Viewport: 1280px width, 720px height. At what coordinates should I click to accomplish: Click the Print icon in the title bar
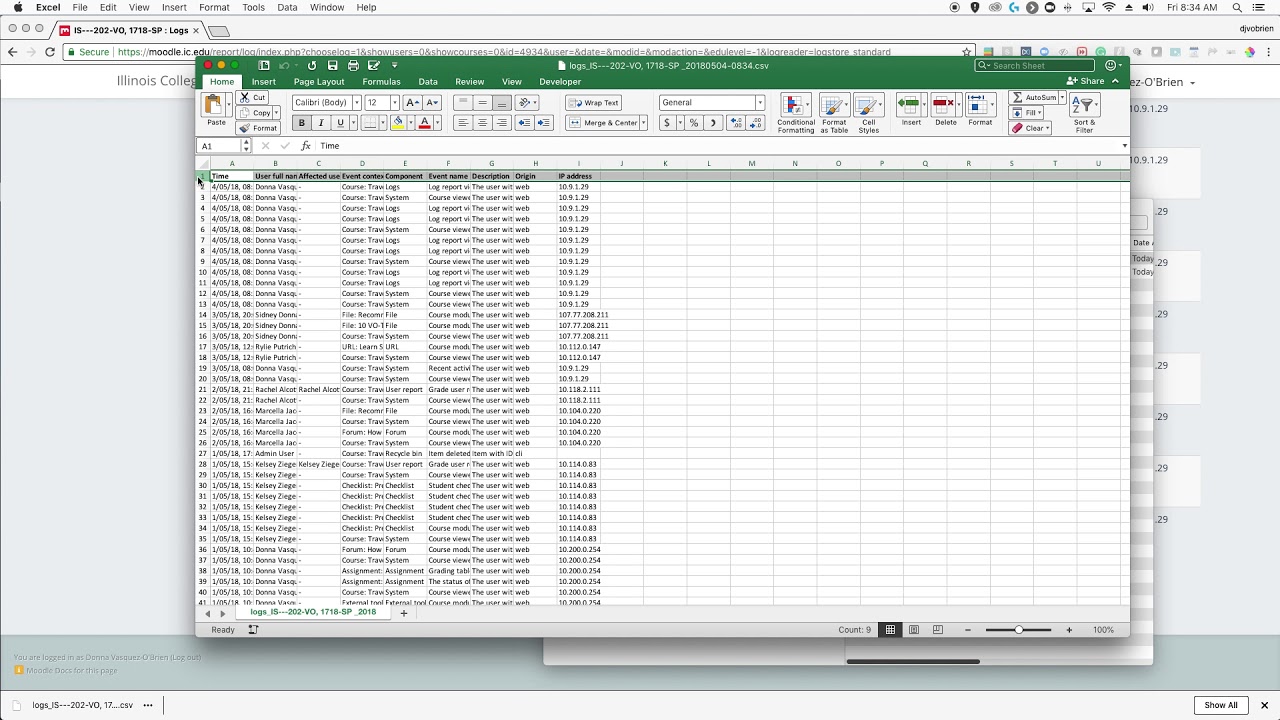click(353, 66)
